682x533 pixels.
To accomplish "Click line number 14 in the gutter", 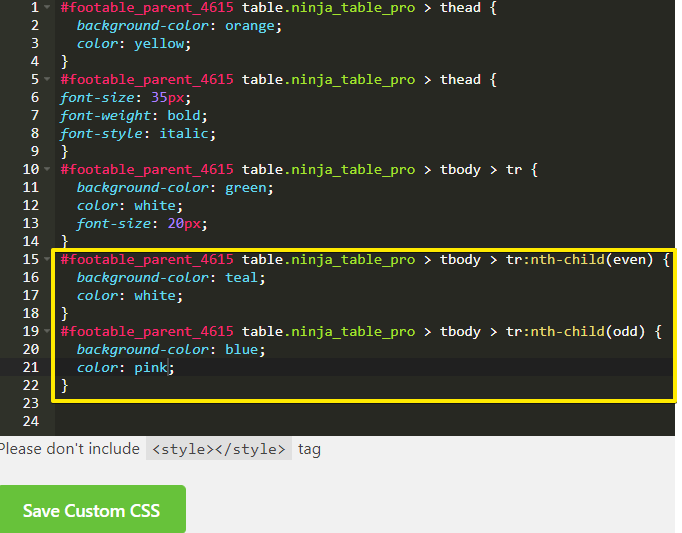I will (x=30, y=241).
